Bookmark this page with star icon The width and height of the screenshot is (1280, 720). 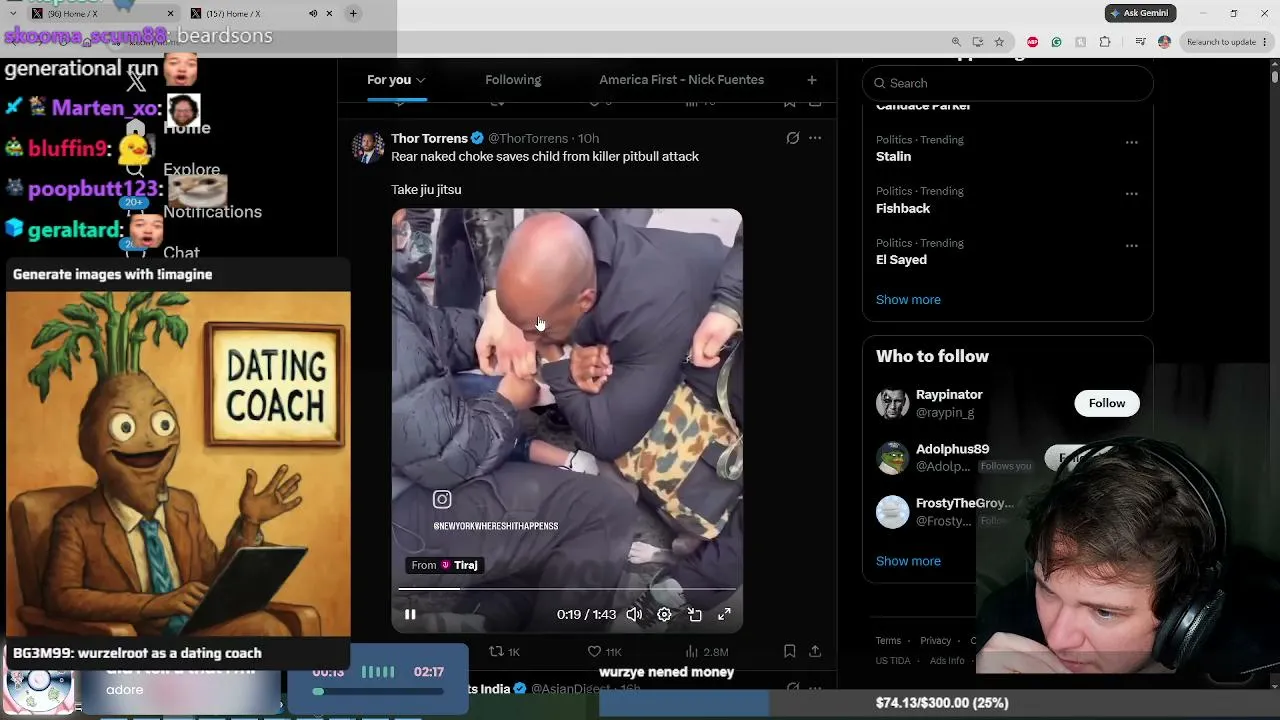[x=998, y=42]
